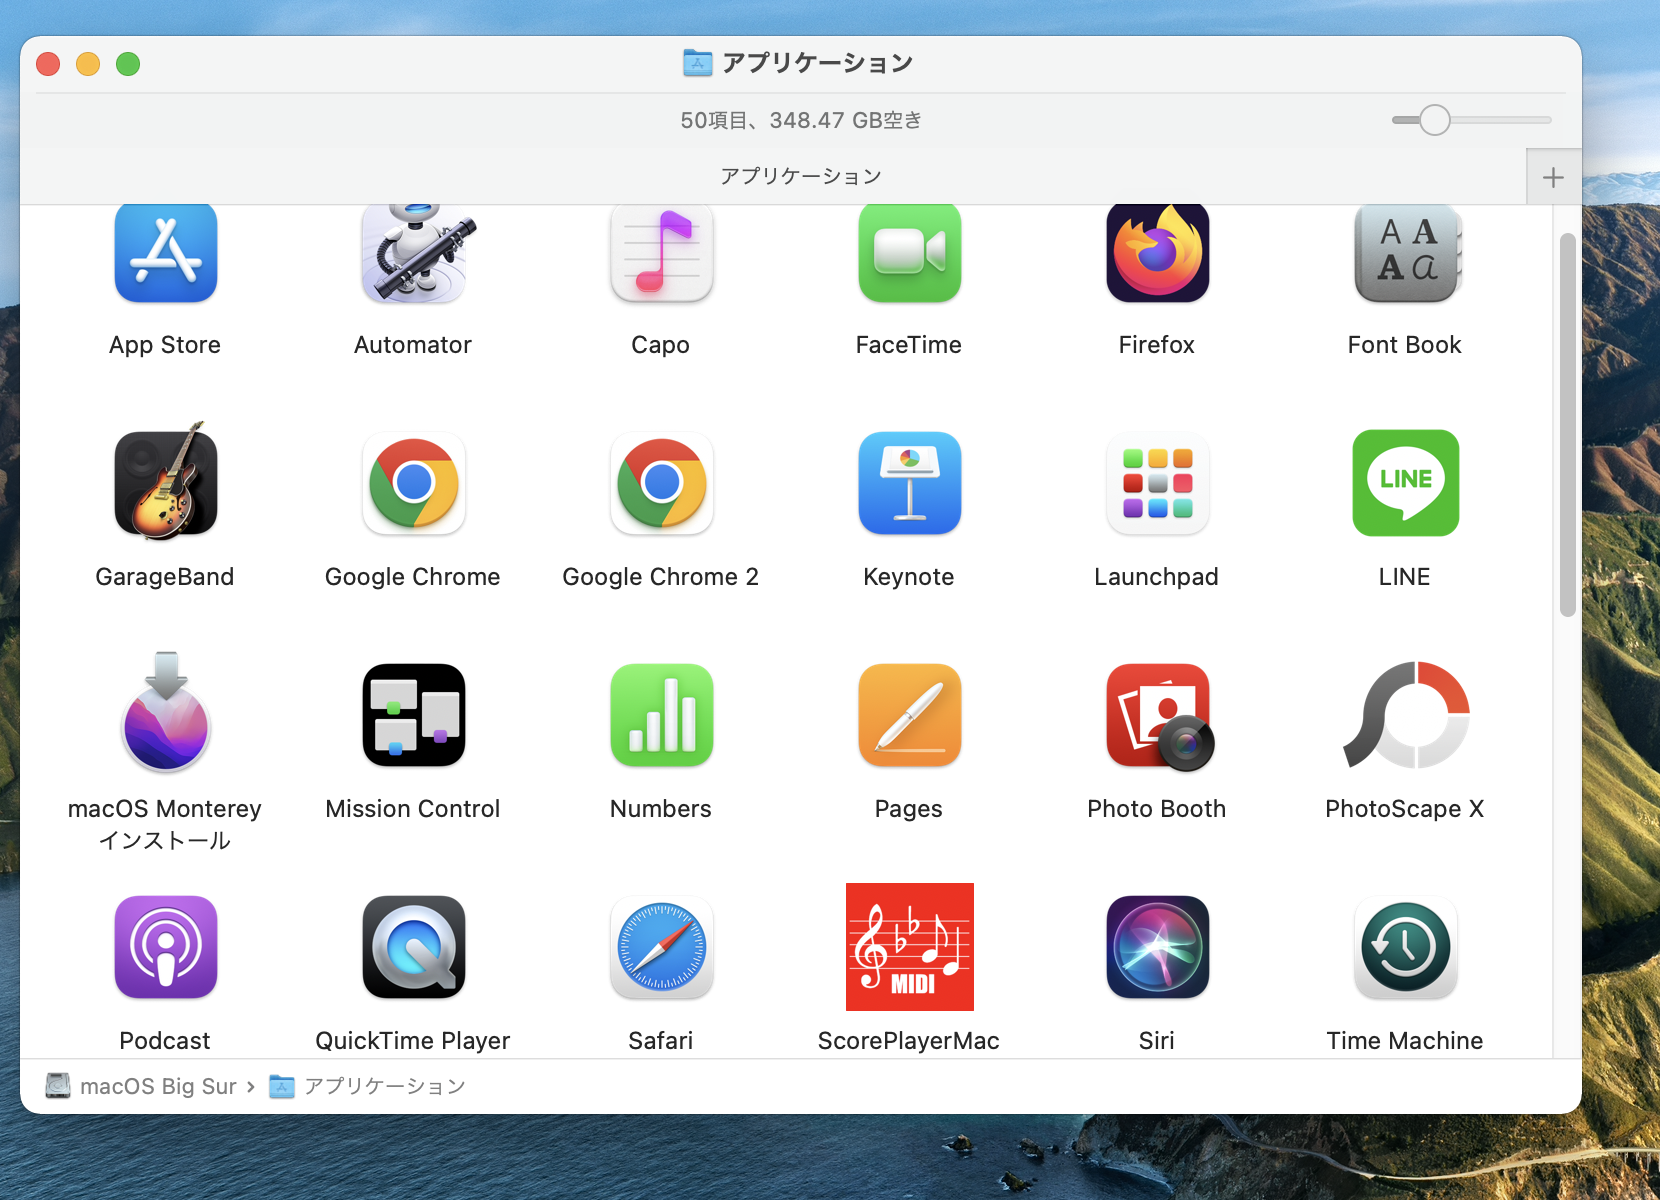Screen dimensions: 1660x1200
Task: Click the vertical scrollbar
Action: pyautogui.click(x=1567, y=425)
